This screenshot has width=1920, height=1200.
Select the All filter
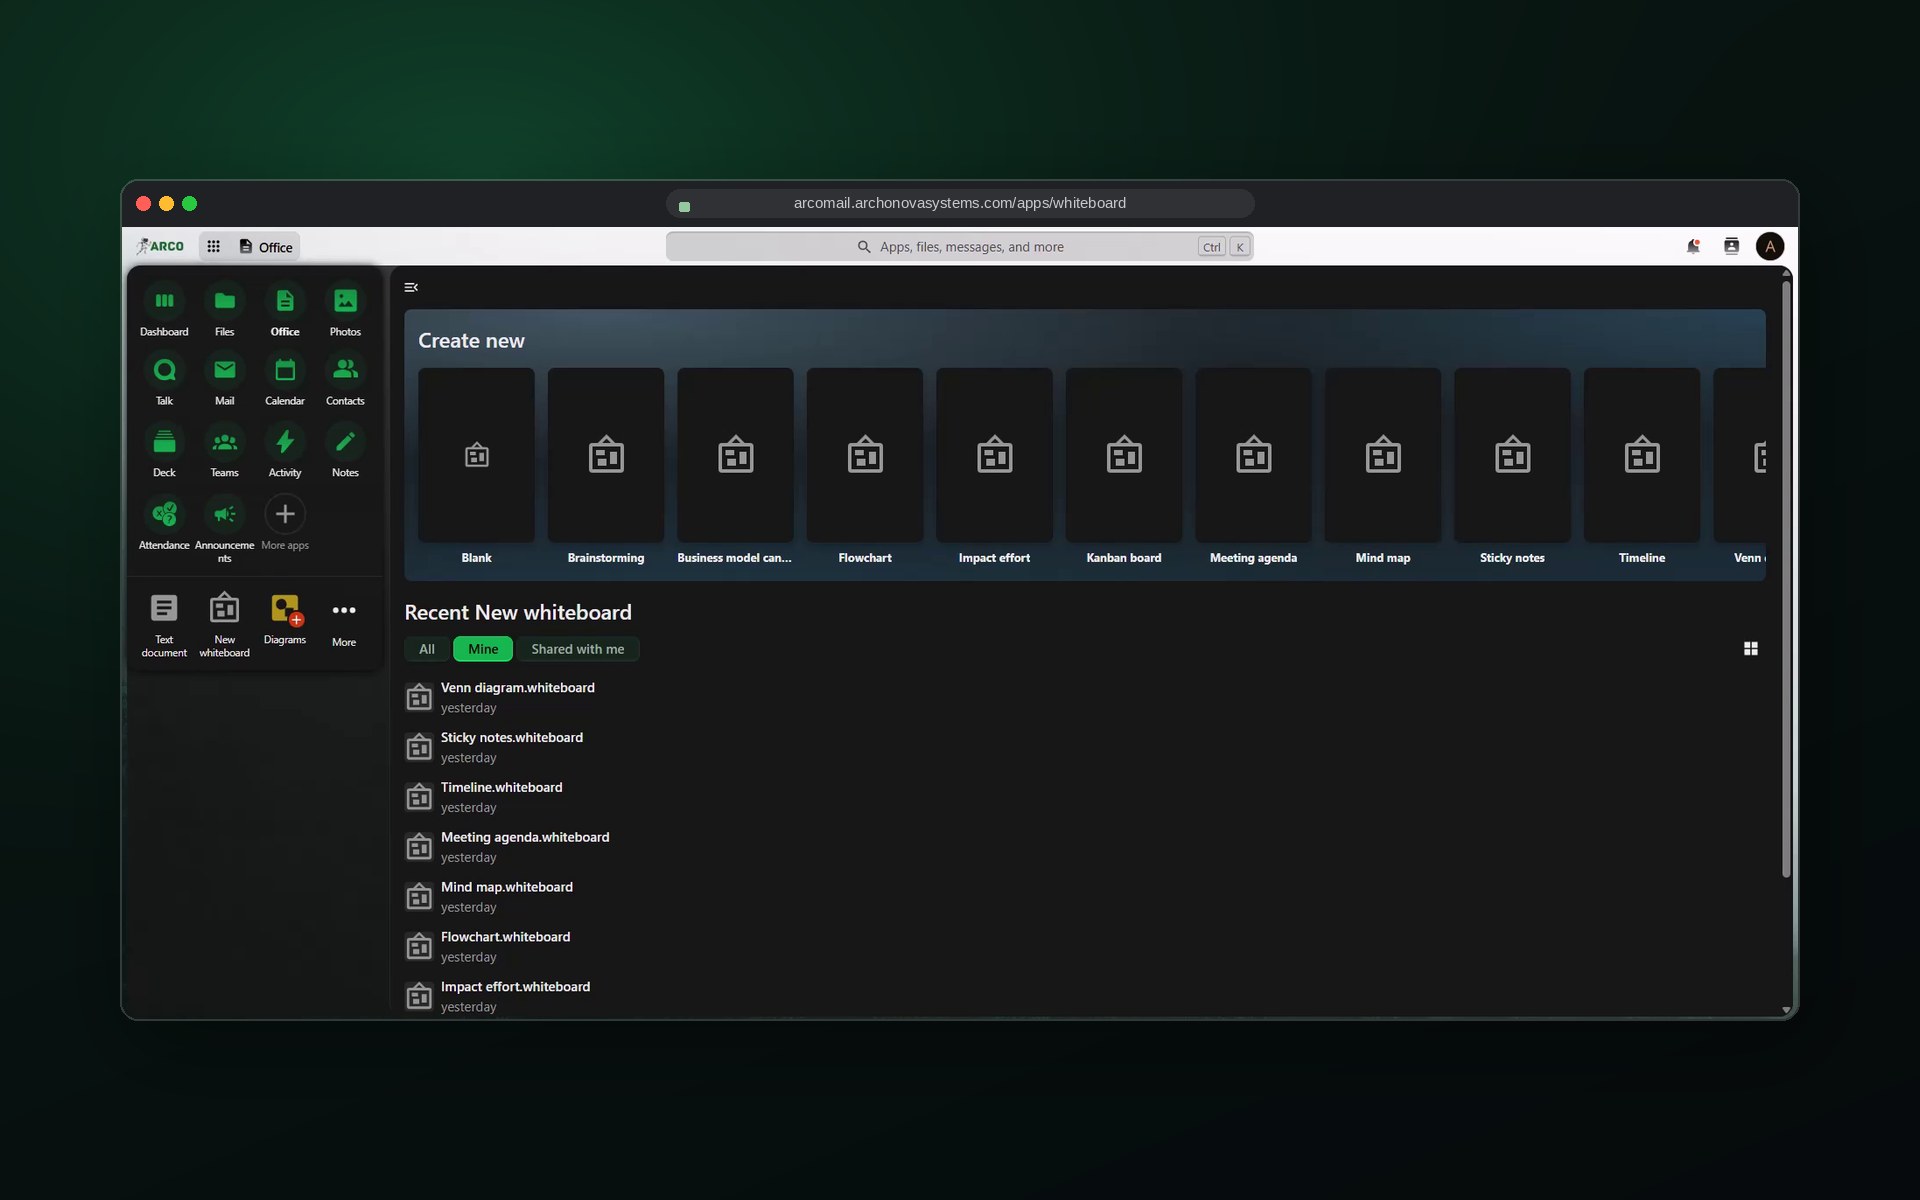pyautogui.click(x=427, y=649)
